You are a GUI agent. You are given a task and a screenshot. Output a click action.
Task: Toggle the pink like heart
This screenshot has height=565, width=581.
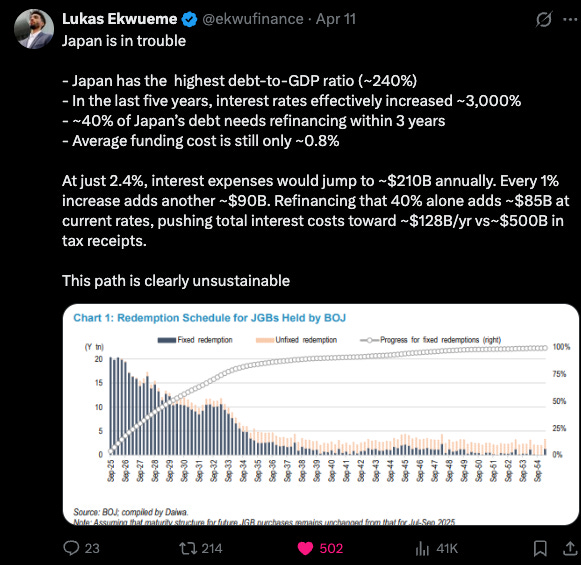pos(305,548)
